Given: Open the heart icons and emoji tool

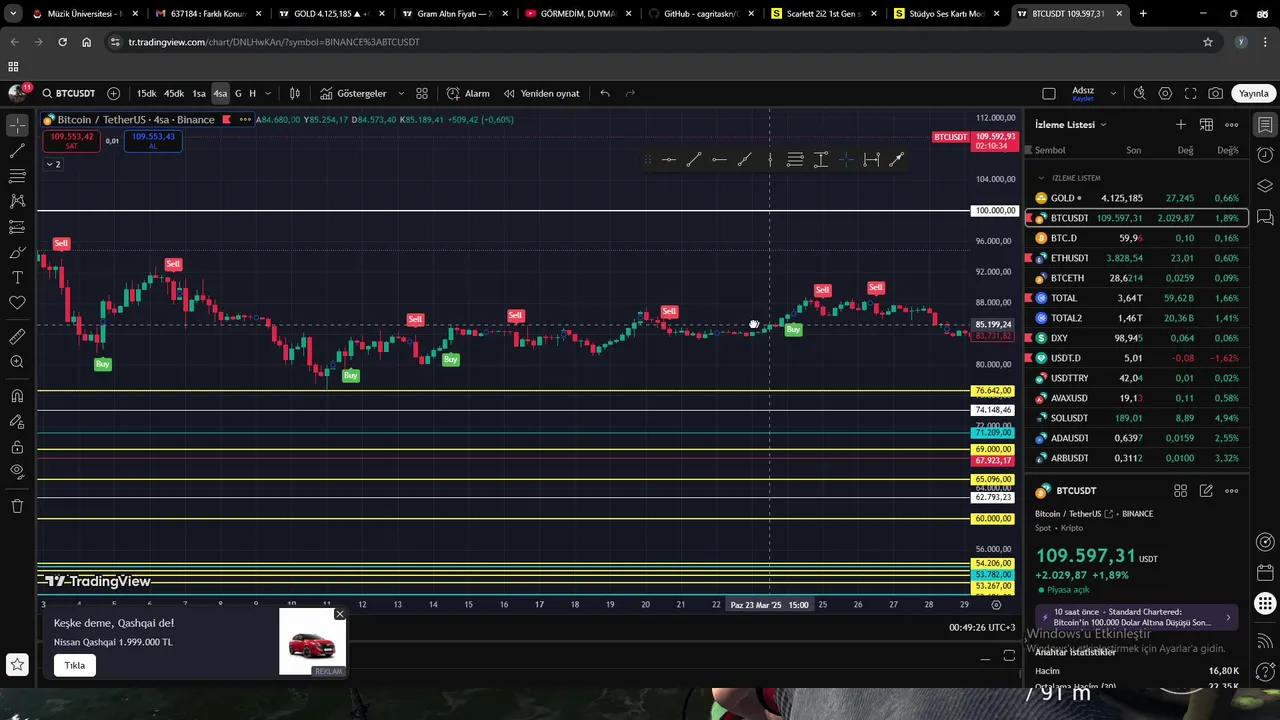Looking at the screenshot, I should pyautogui.click(x=17, y=302).
